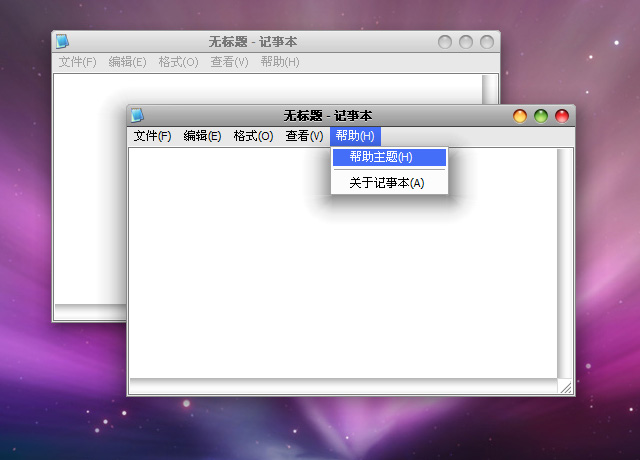Click the notepad icon in the back window's title bar
The image size is (640, 460).
(x=62, y=41)
